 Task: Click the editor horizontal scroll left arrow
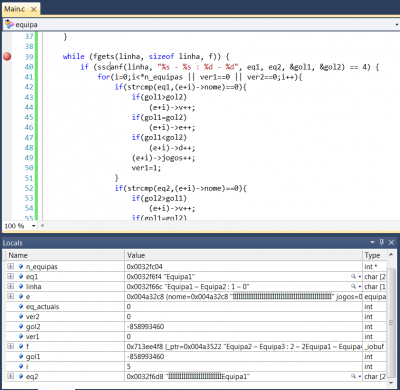coord(42,226)
